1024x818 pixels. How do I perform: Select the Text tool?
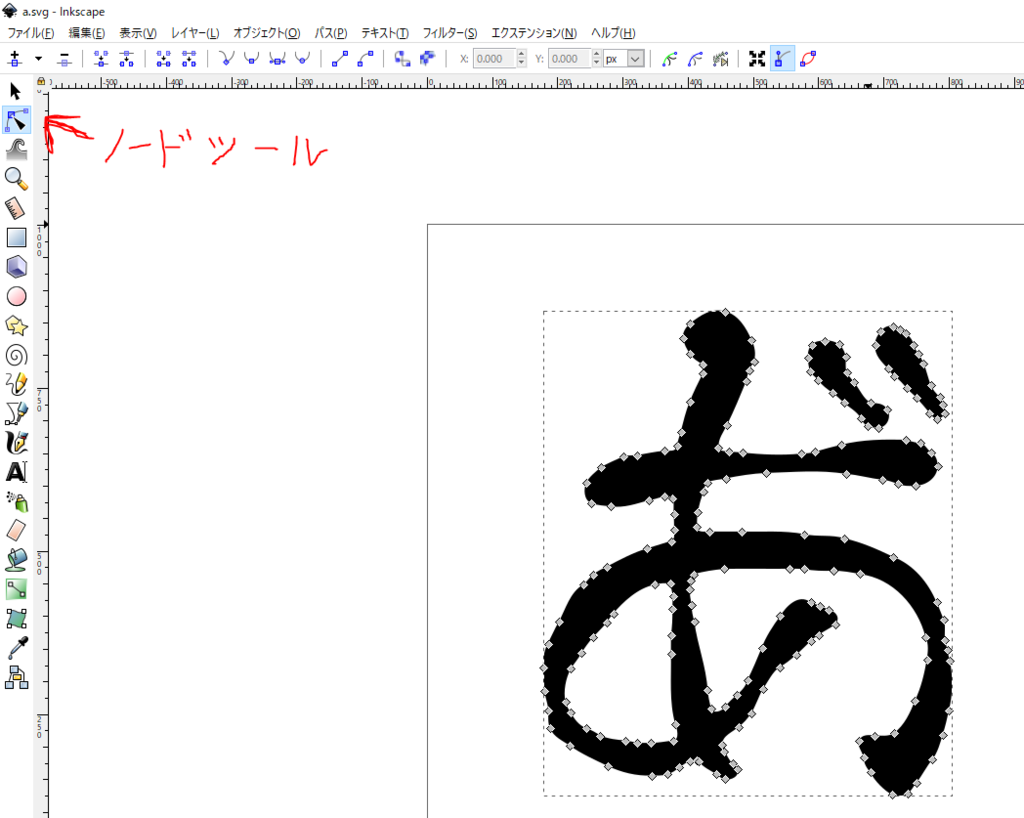click(x=16, y=472)
